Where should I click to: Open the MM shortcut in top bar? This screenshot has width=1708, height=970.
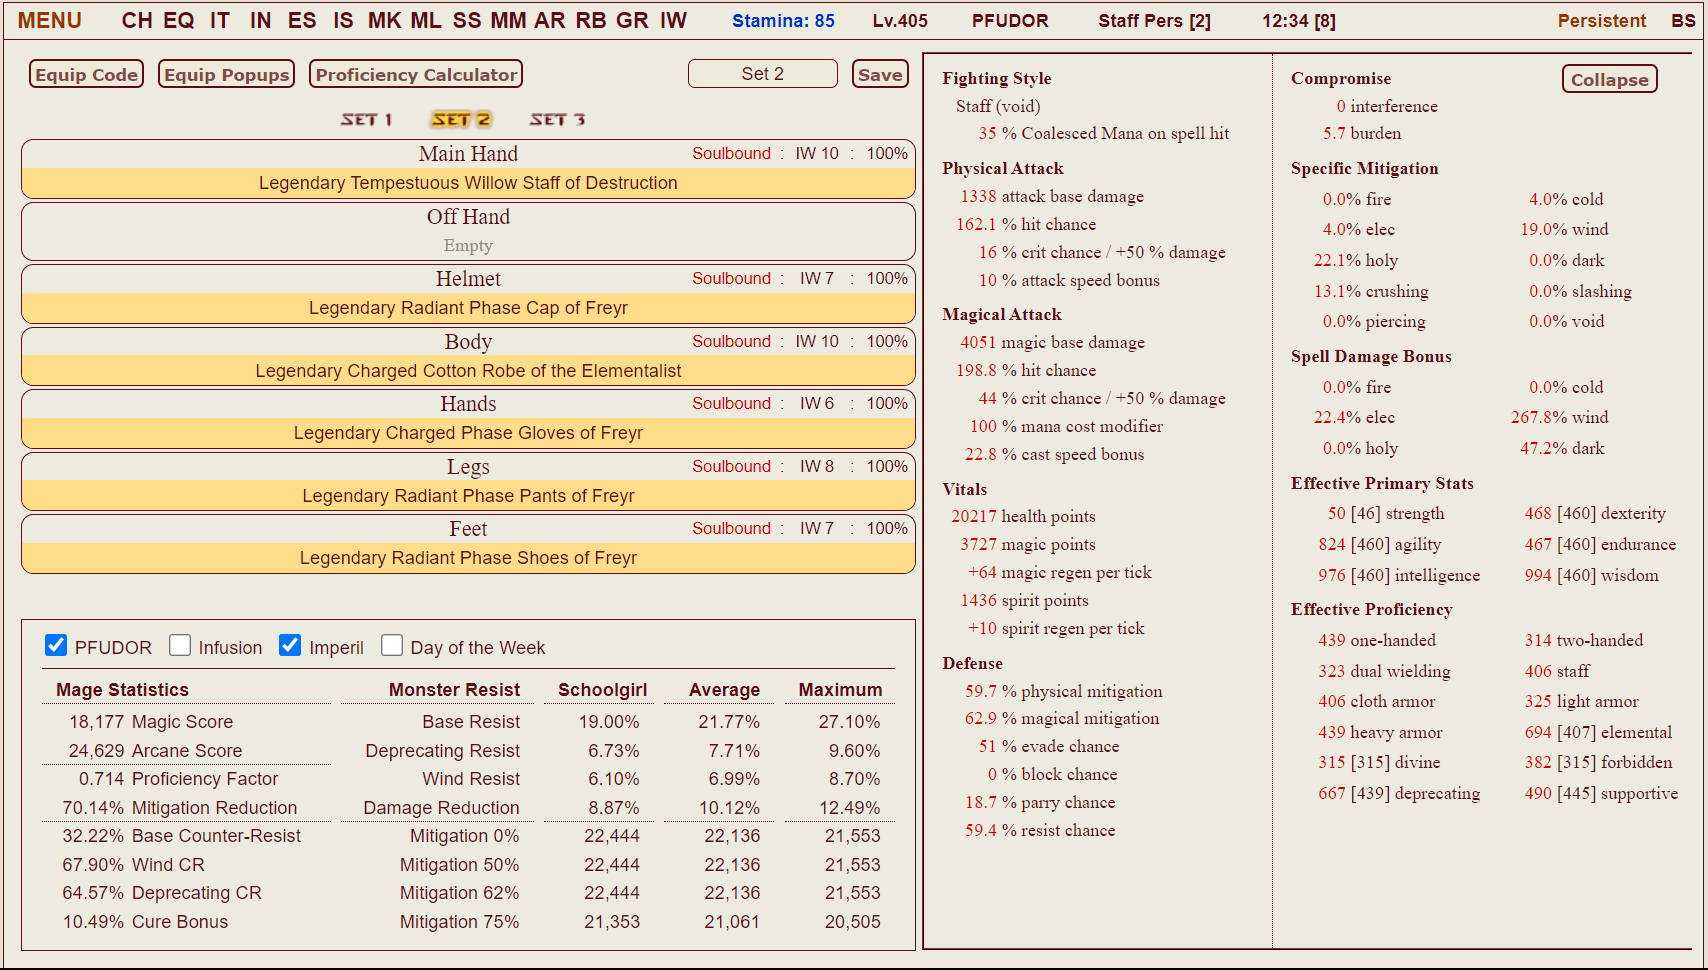[508, 20]
